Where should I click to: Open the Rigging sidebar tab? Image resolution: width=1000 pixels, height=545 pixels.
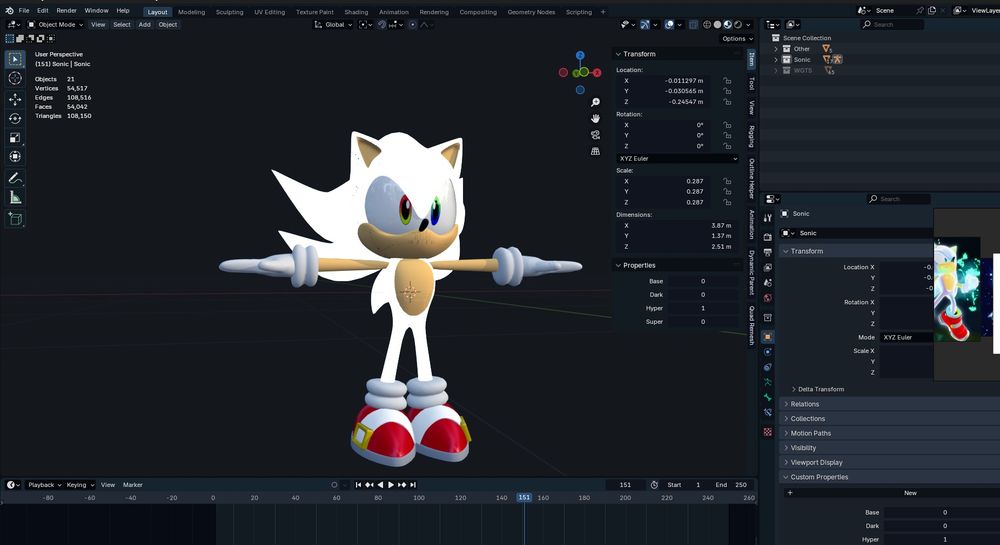tap(751, 136)
